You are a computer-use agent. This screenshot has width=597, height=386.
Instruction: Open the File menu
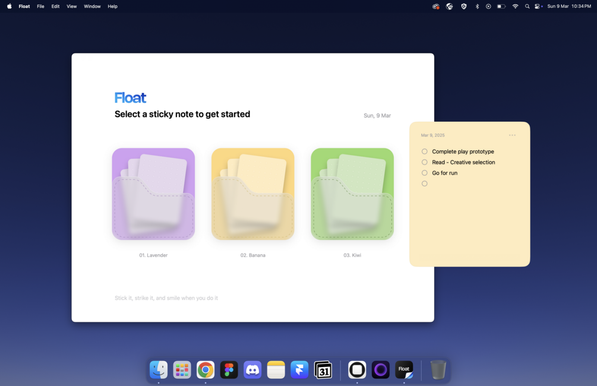40,6
